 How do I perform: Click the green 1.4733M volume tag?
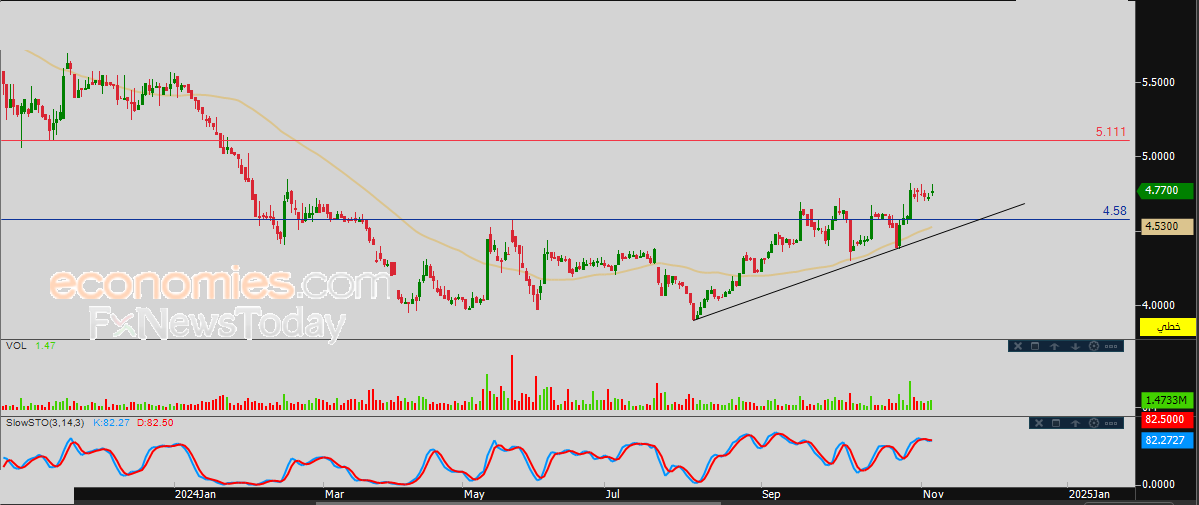pos(1167,400)
